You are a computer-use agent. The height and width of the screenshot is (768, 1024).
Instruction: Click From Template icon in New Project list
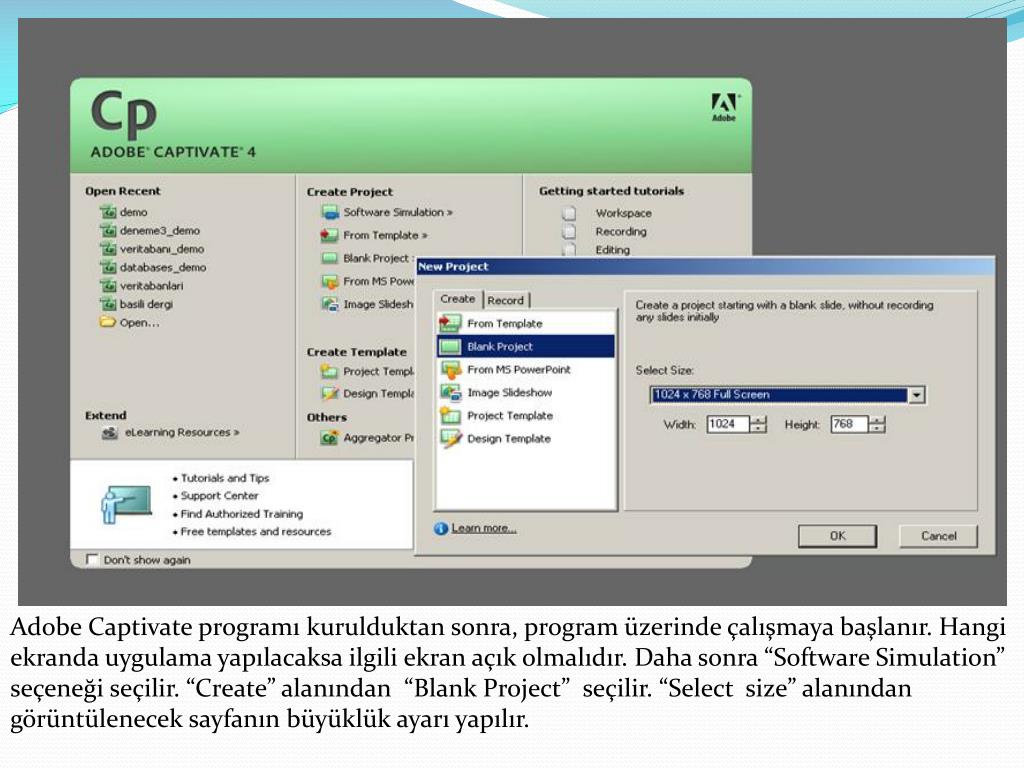[450, 323]
